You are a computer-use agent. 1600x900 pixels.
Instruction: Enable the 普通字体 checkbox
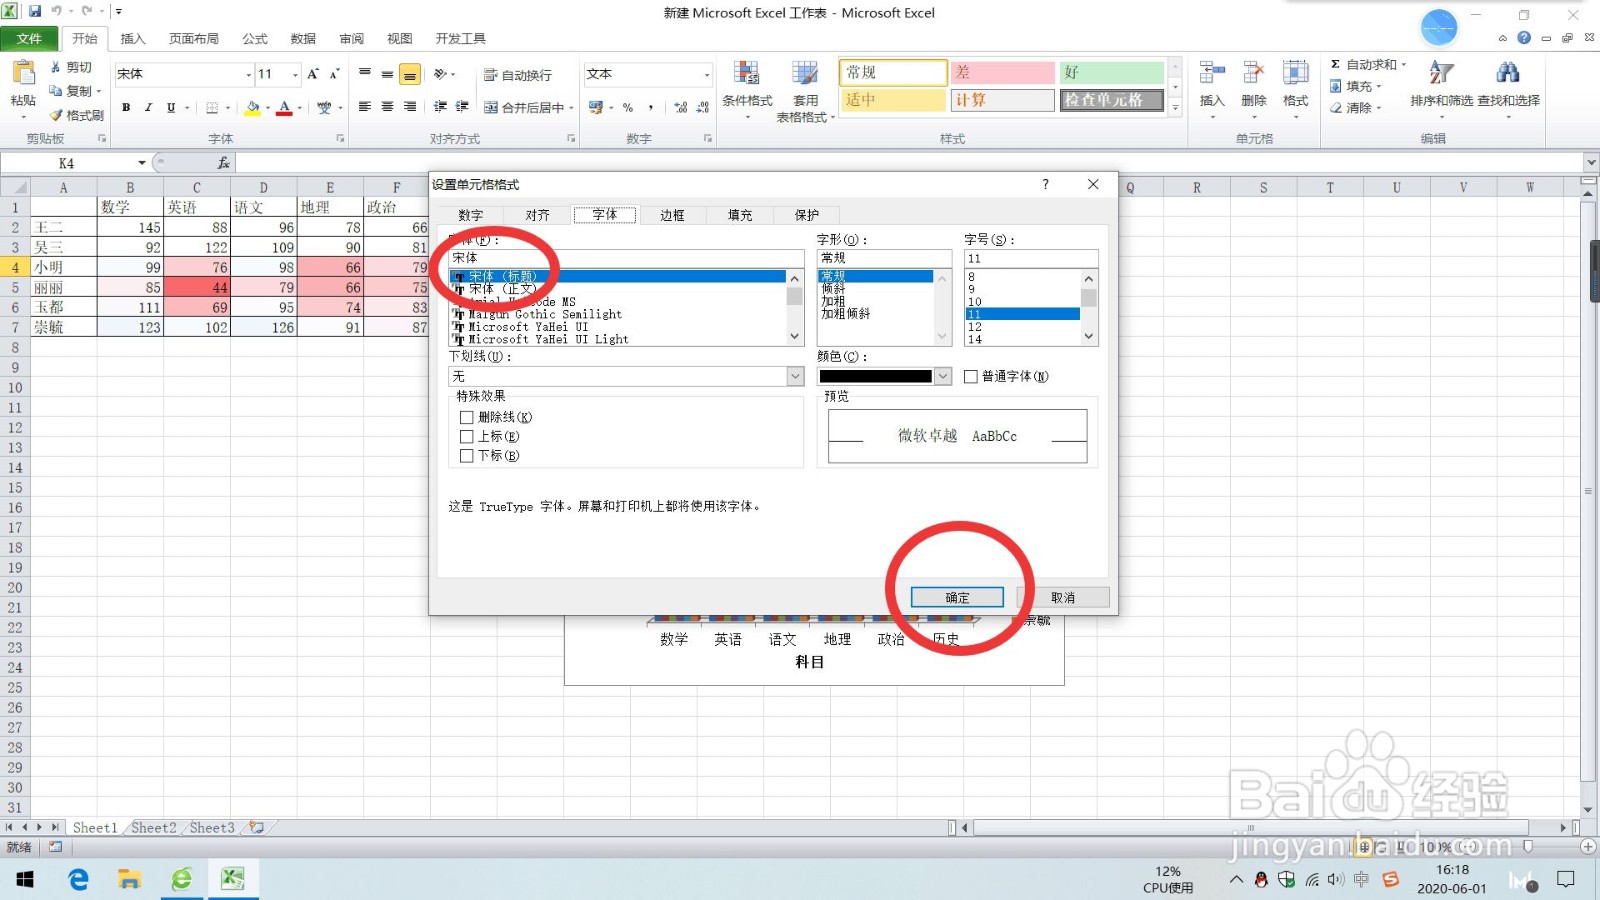point(970,376)
